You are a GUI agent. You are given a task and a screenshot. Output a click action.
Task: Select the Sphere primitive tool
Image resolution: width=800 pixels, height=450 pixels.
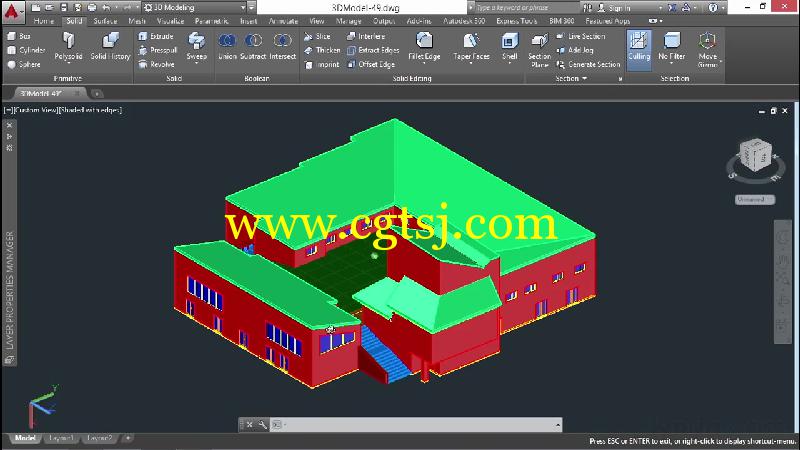(24, 64)
